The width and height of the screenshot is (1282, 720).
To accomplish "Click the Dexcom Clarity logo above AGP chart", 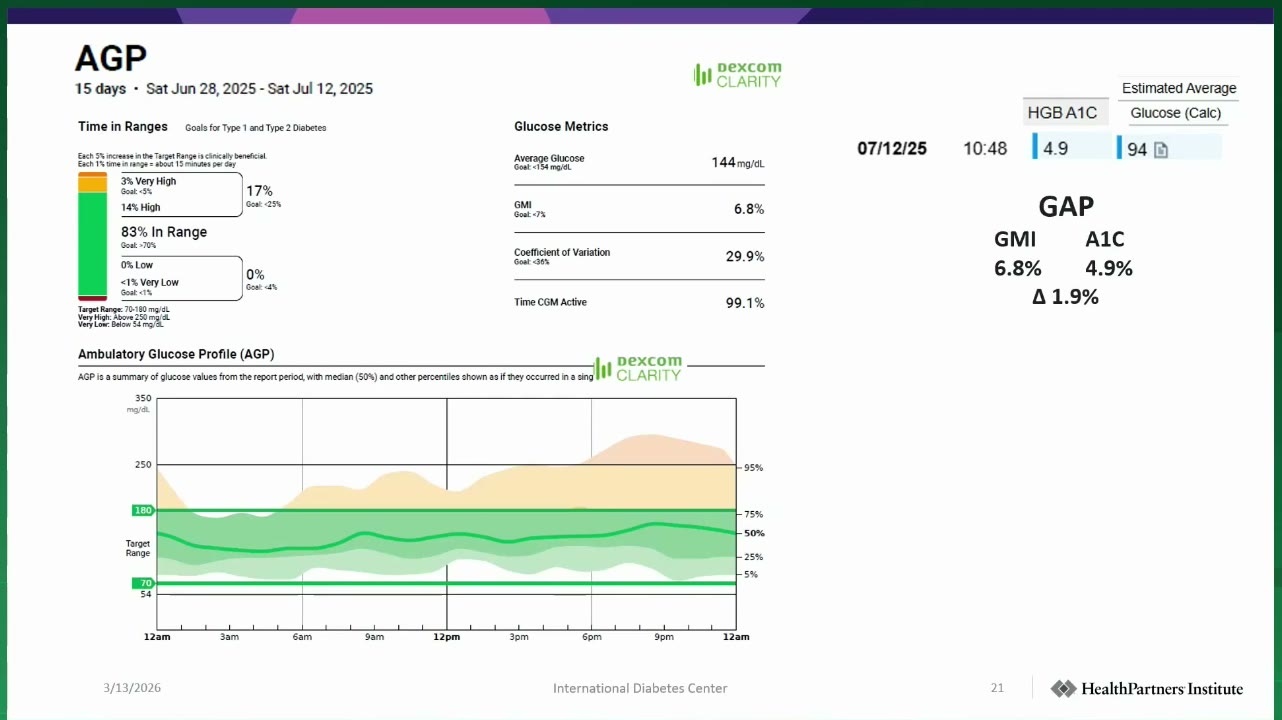I will click(637, 369).
